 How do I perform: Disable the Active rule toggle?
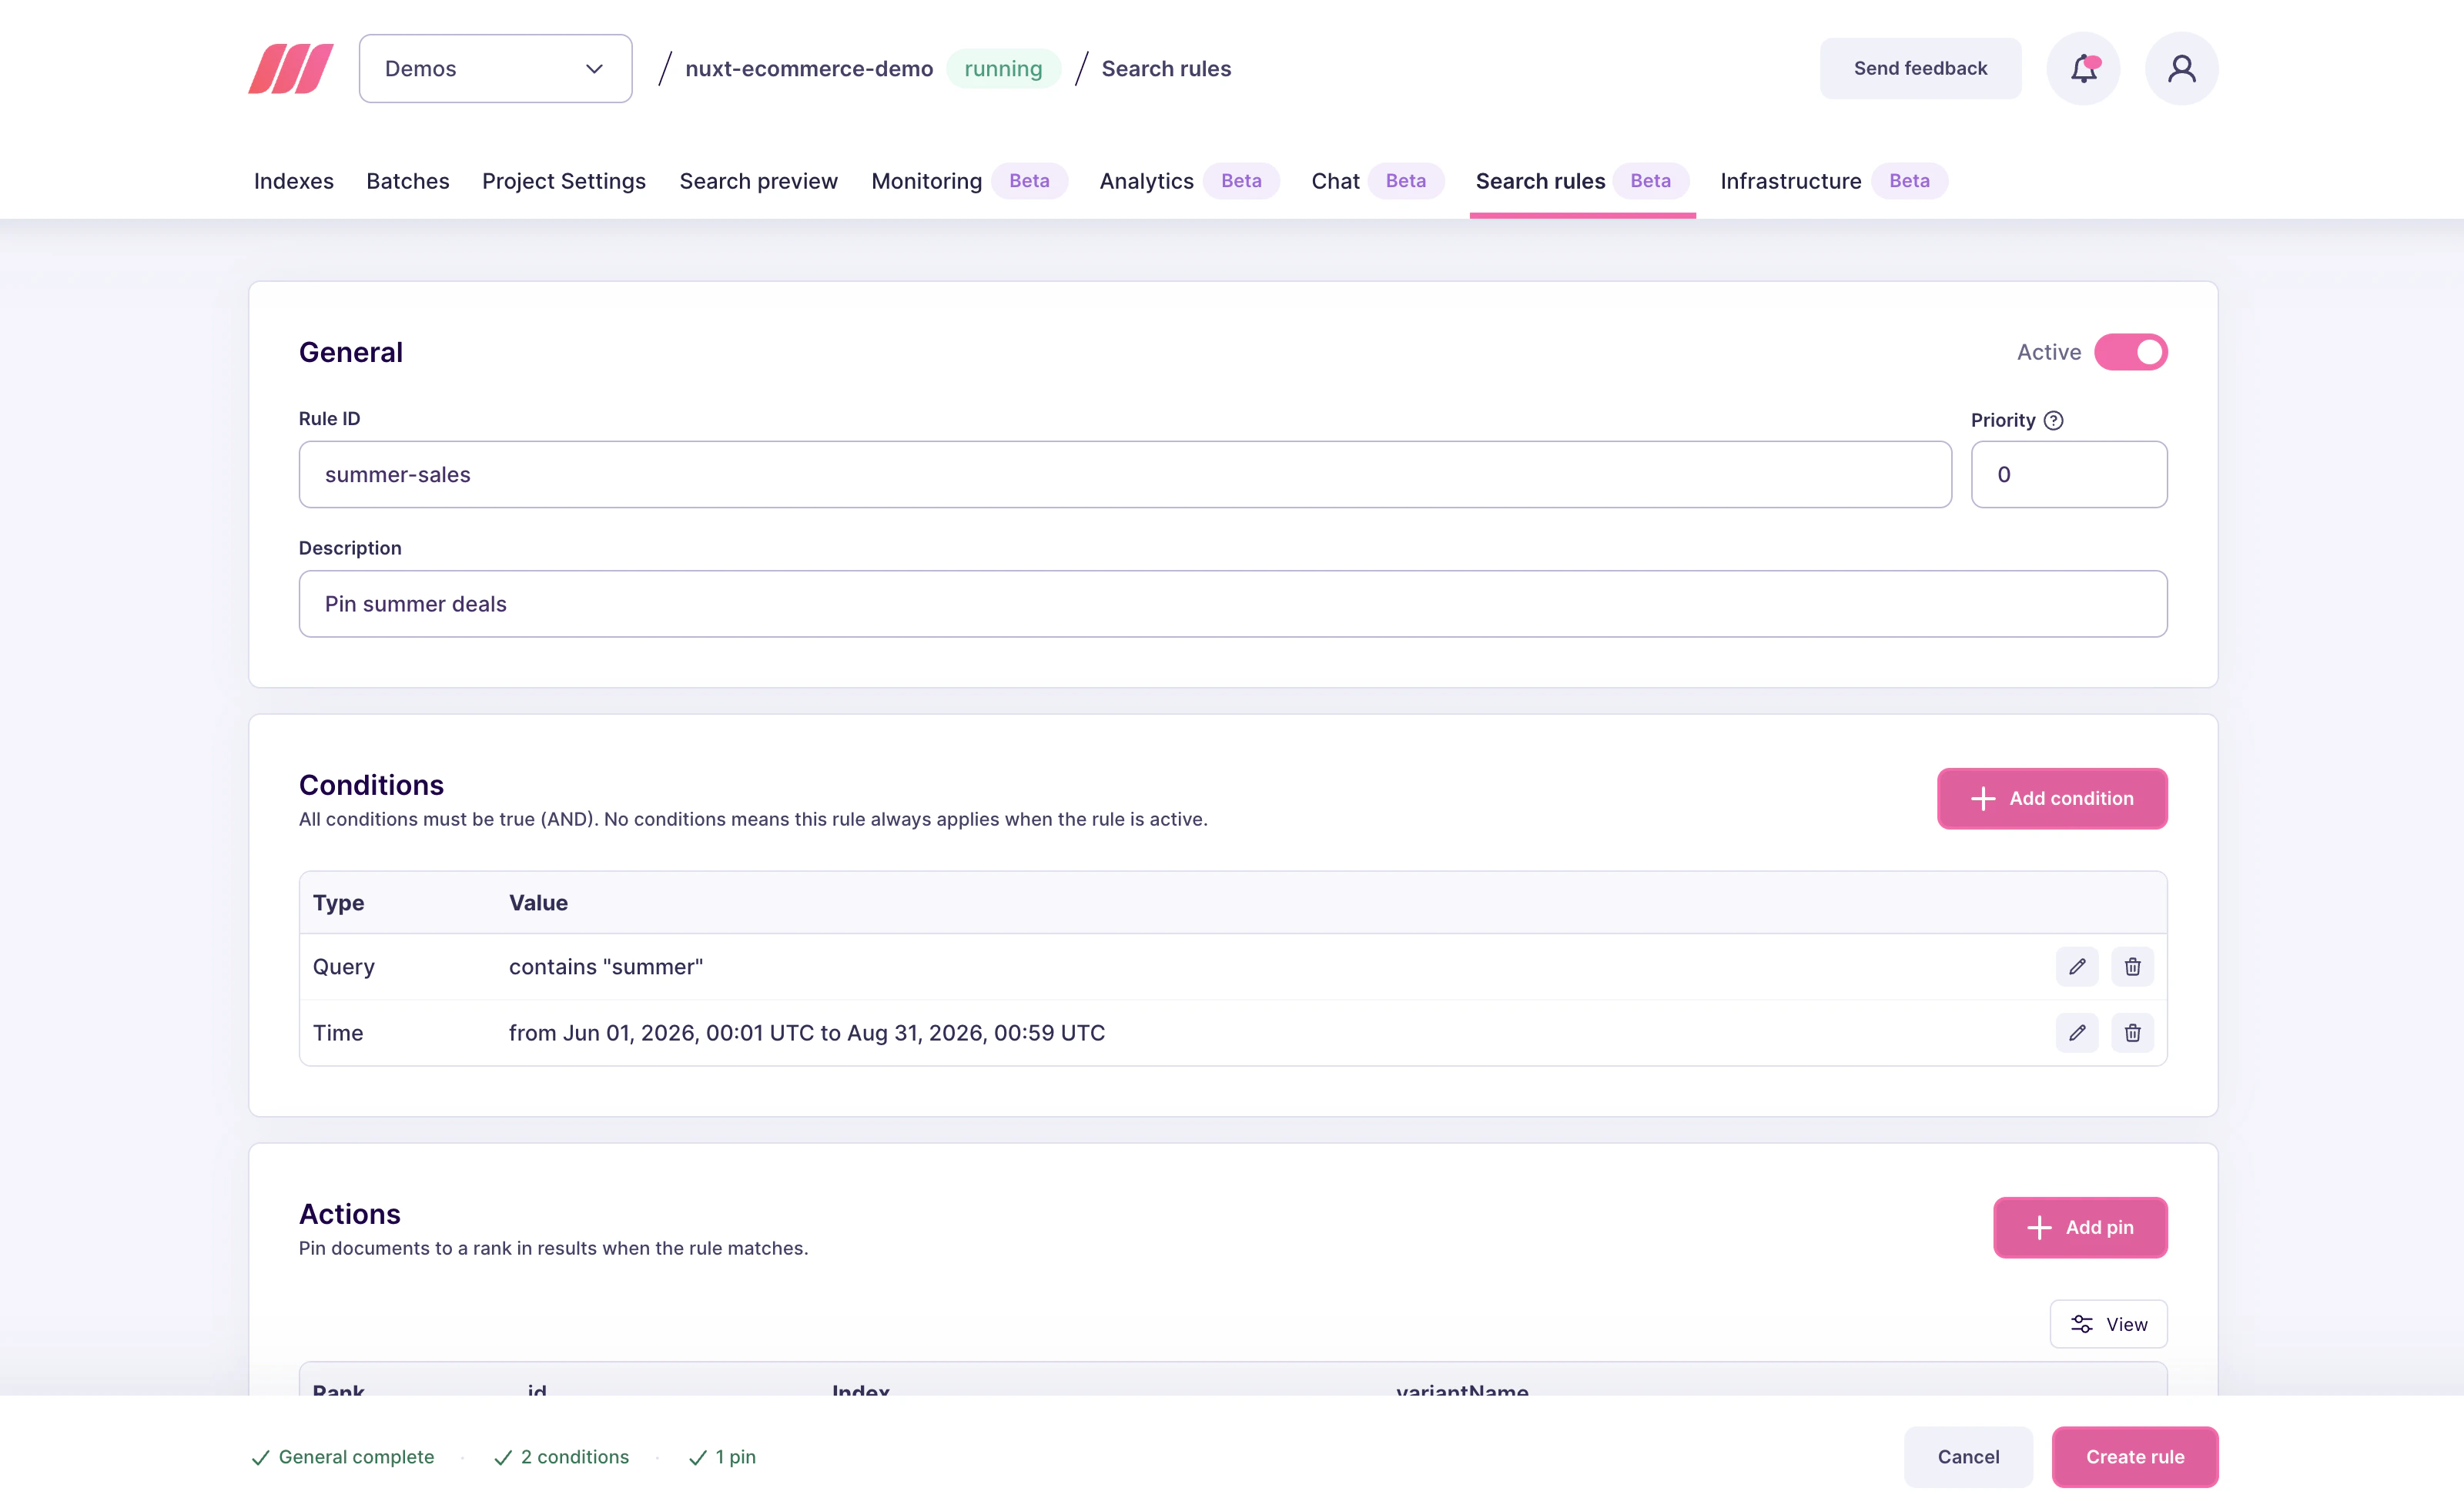pos(2132,352)
